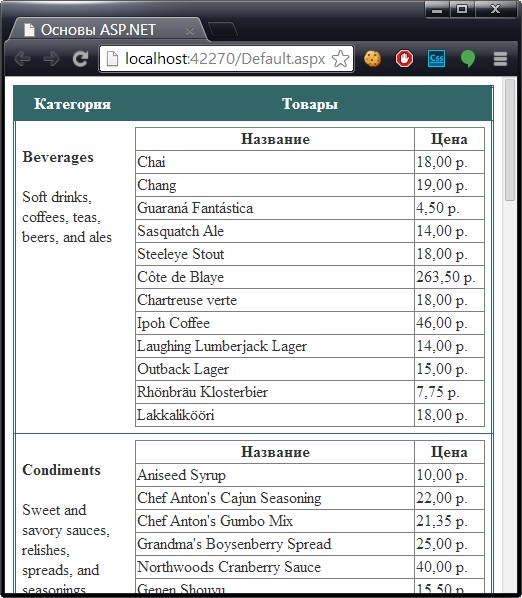The width and height of the screenshot is (522, 598).
Task: Click Chef Anton's Gumbo Mix cell
Action: [x=275, y=521]
